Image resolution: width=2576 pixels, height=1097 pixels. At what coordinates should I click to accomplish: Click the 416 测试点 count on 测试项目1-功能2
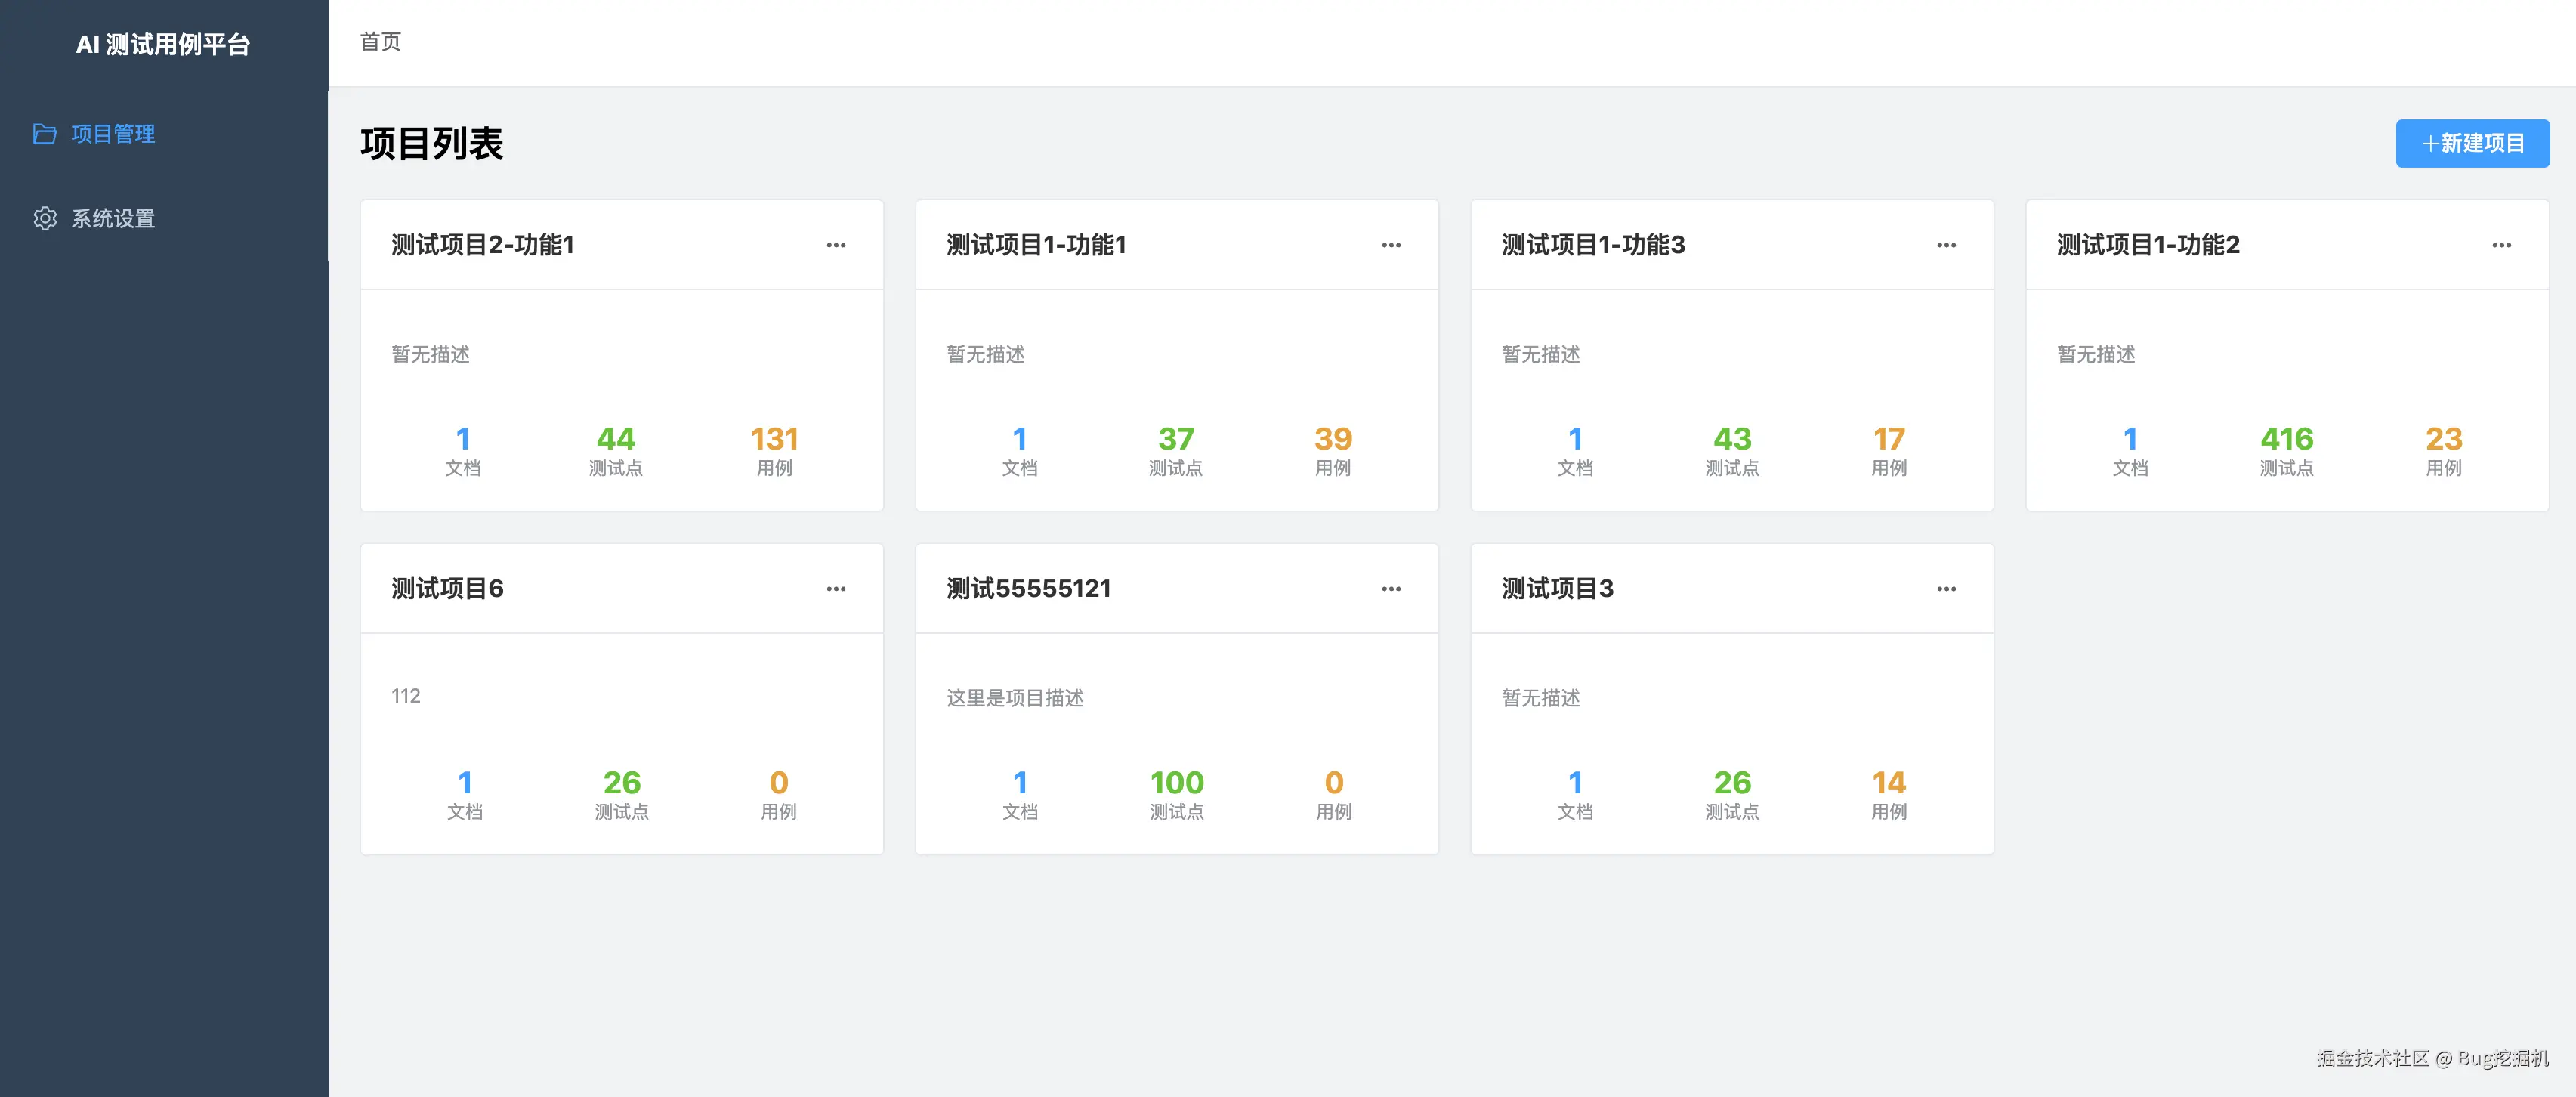pyautogui.click(x=2290, y=449)
